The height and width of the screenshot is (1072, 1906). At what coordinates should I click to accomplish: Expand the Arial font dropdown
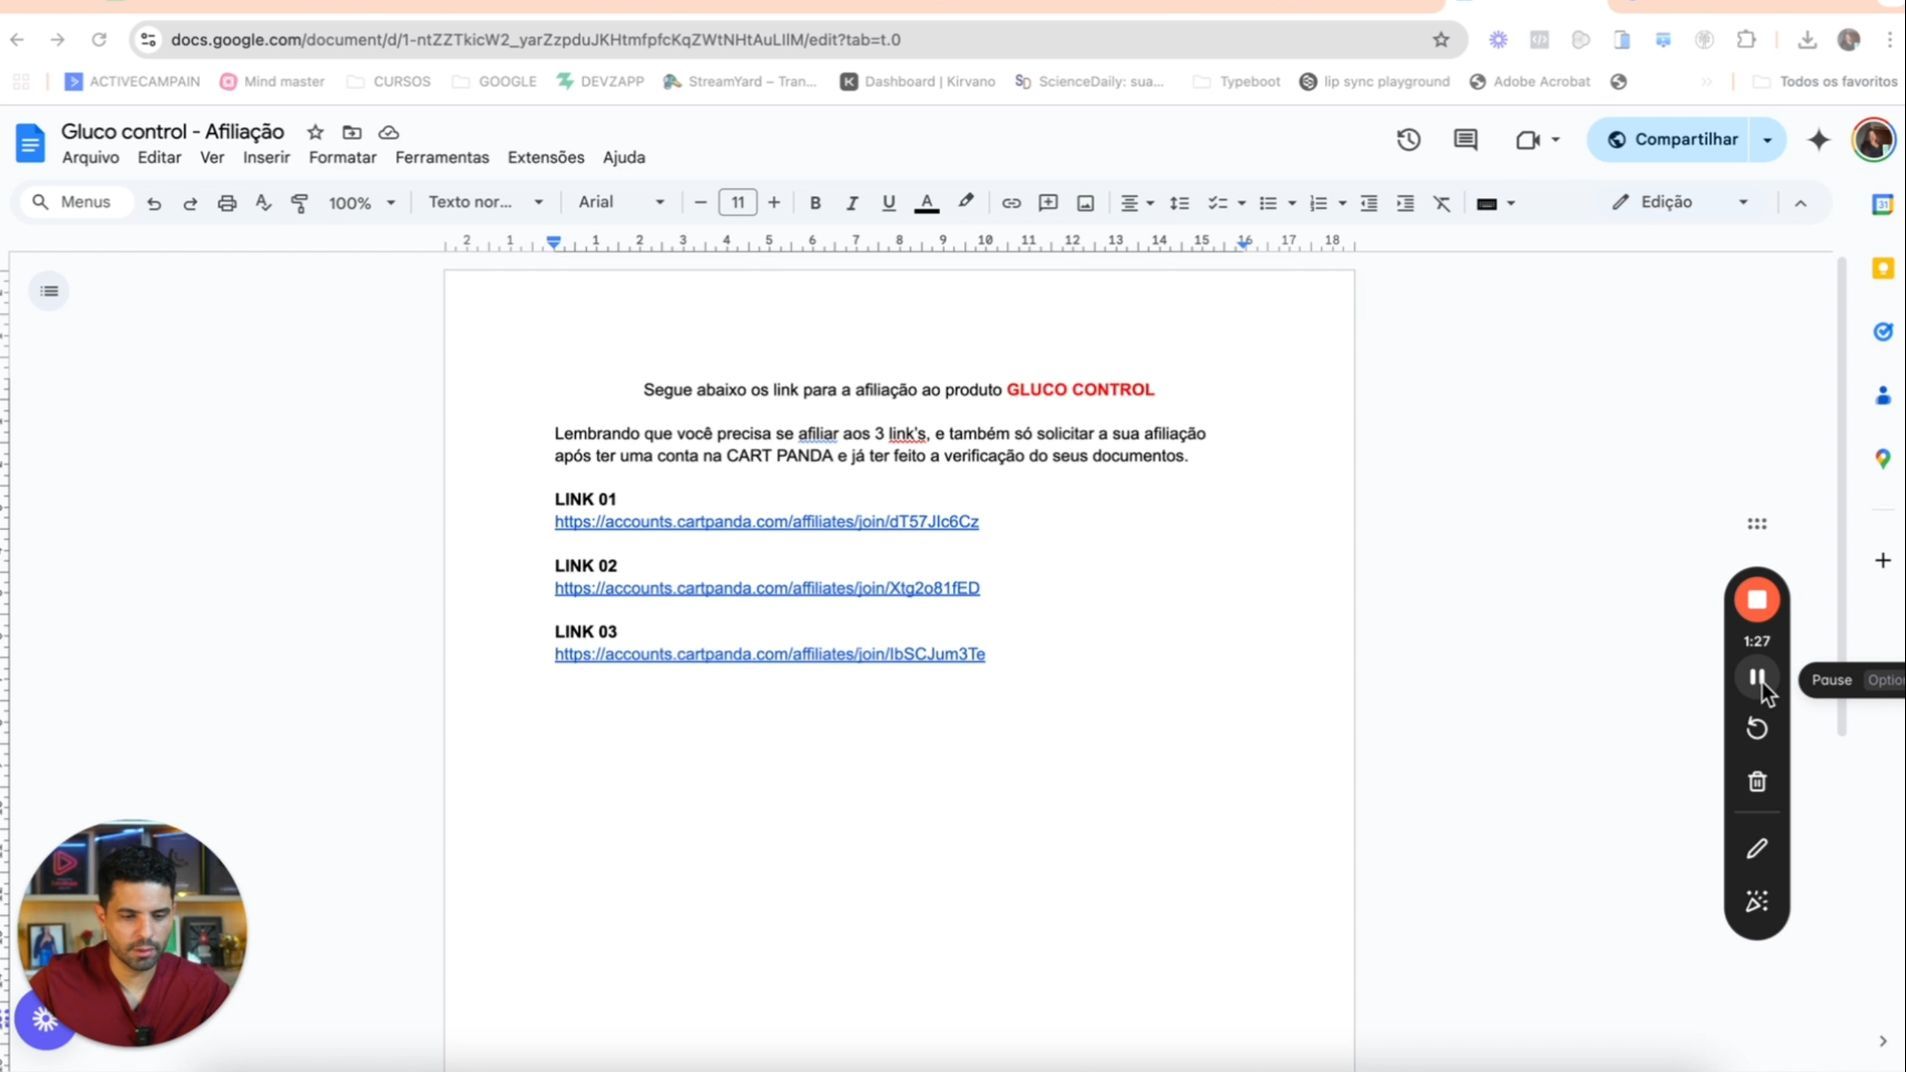pyautogui.click(x=621, y=202)
